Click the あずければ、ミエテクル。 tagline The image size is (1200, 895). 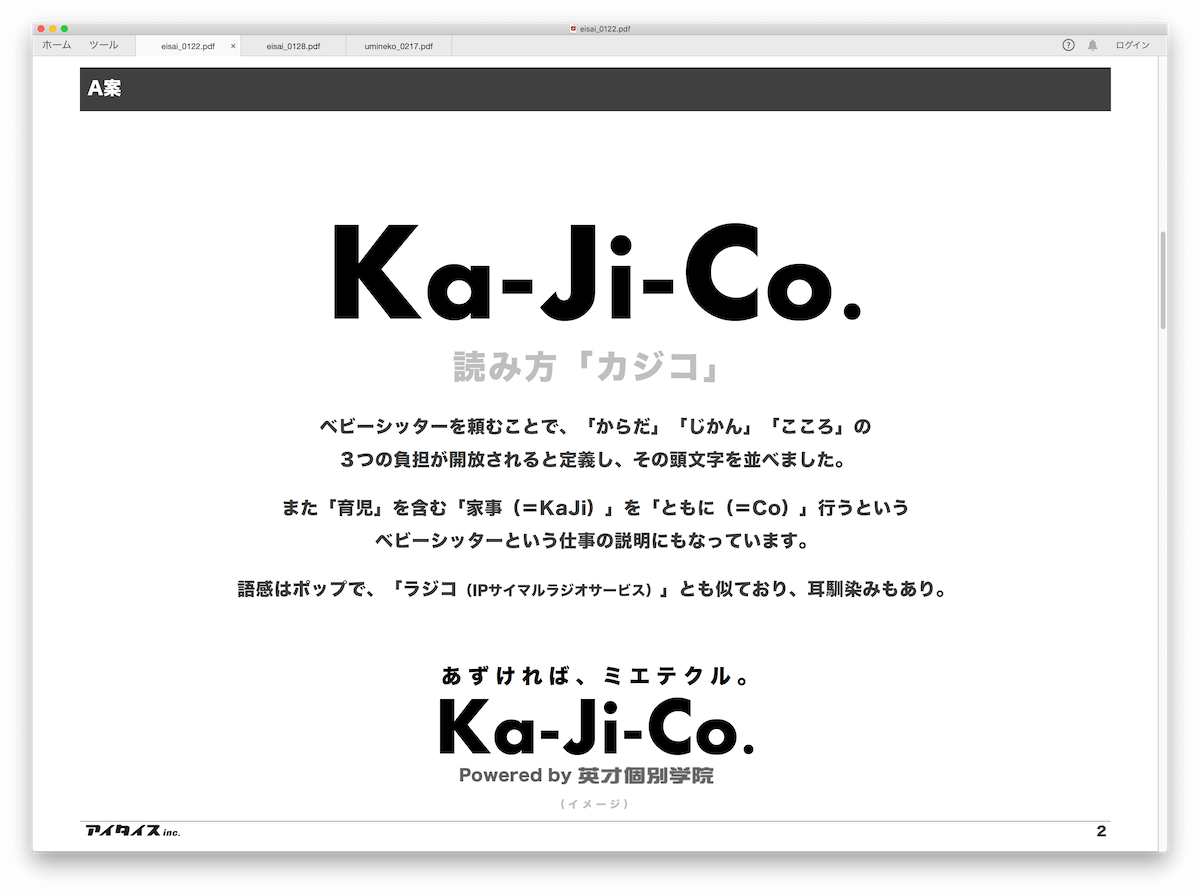(595, 676)
